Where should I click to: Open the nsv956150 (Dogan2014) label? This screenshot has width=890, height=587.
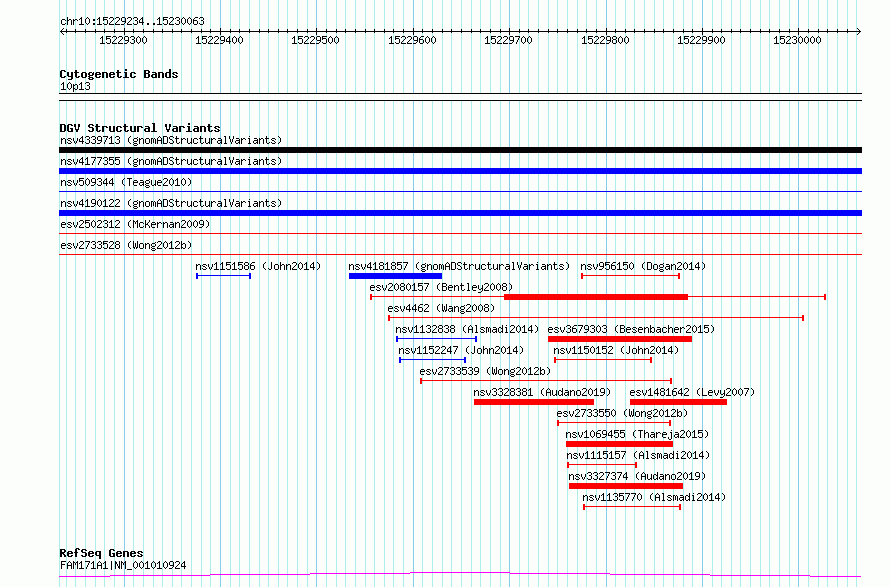tap(643, 266)
